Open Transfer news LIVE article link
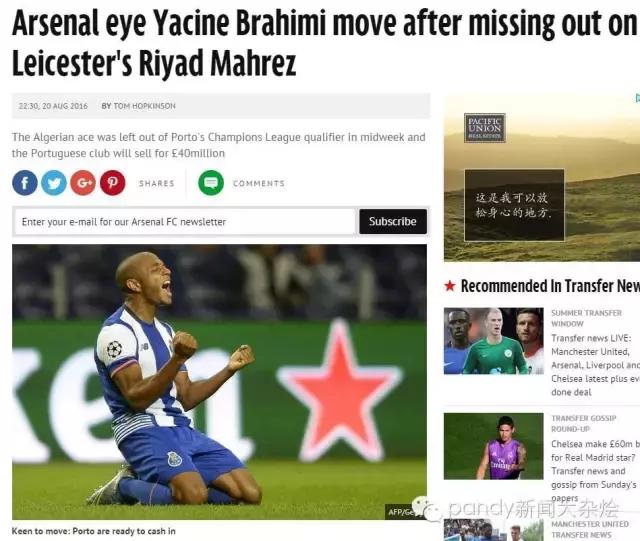The image size is (640, 541). 596,365
